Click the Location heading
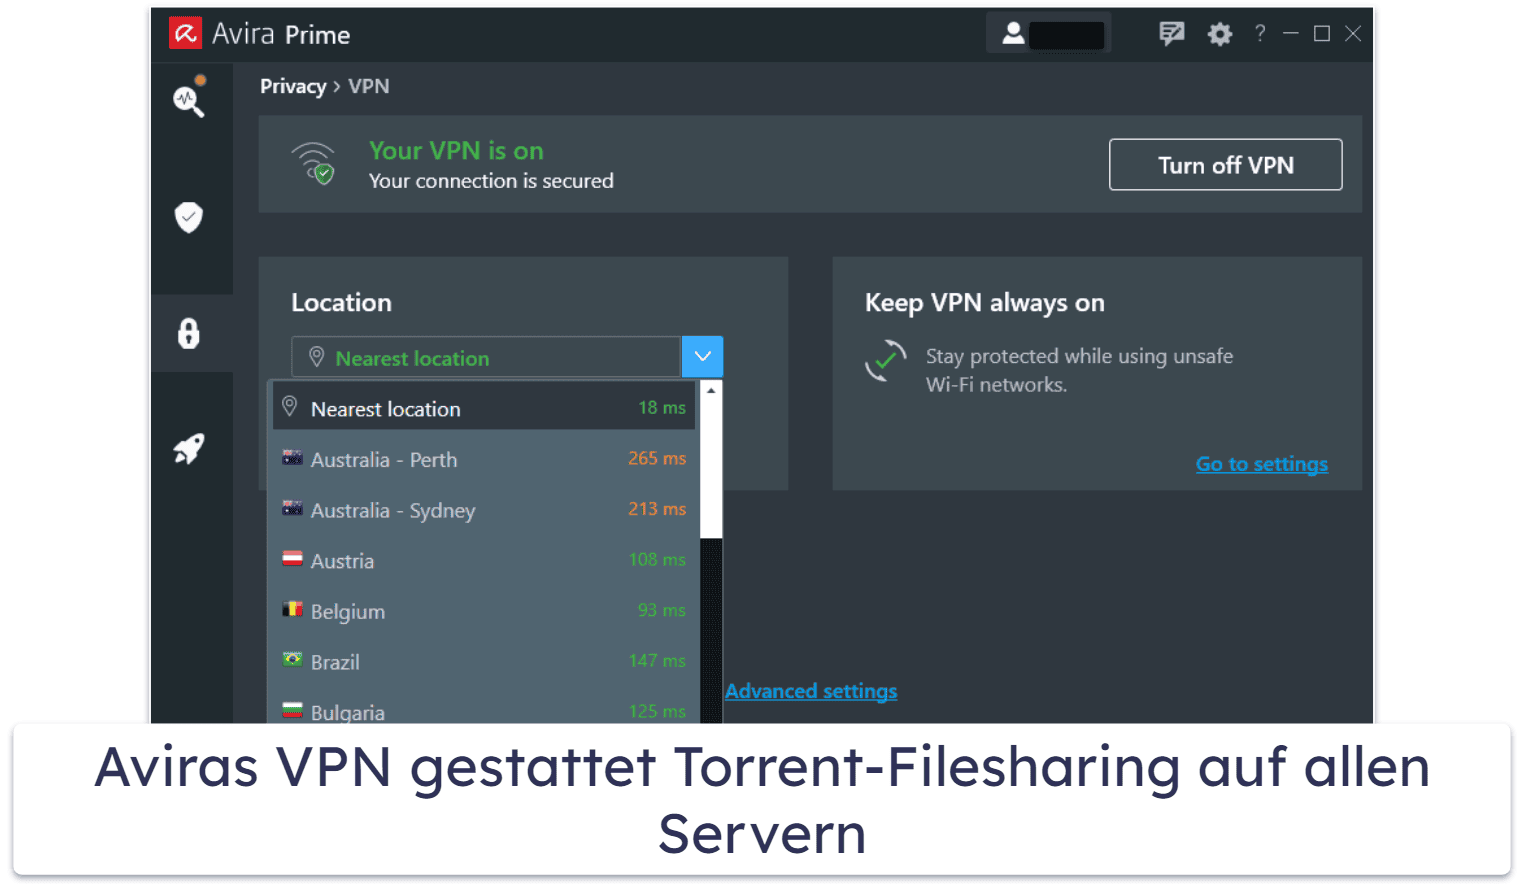The image size is (1525, 884). click(x=341, y=303)
